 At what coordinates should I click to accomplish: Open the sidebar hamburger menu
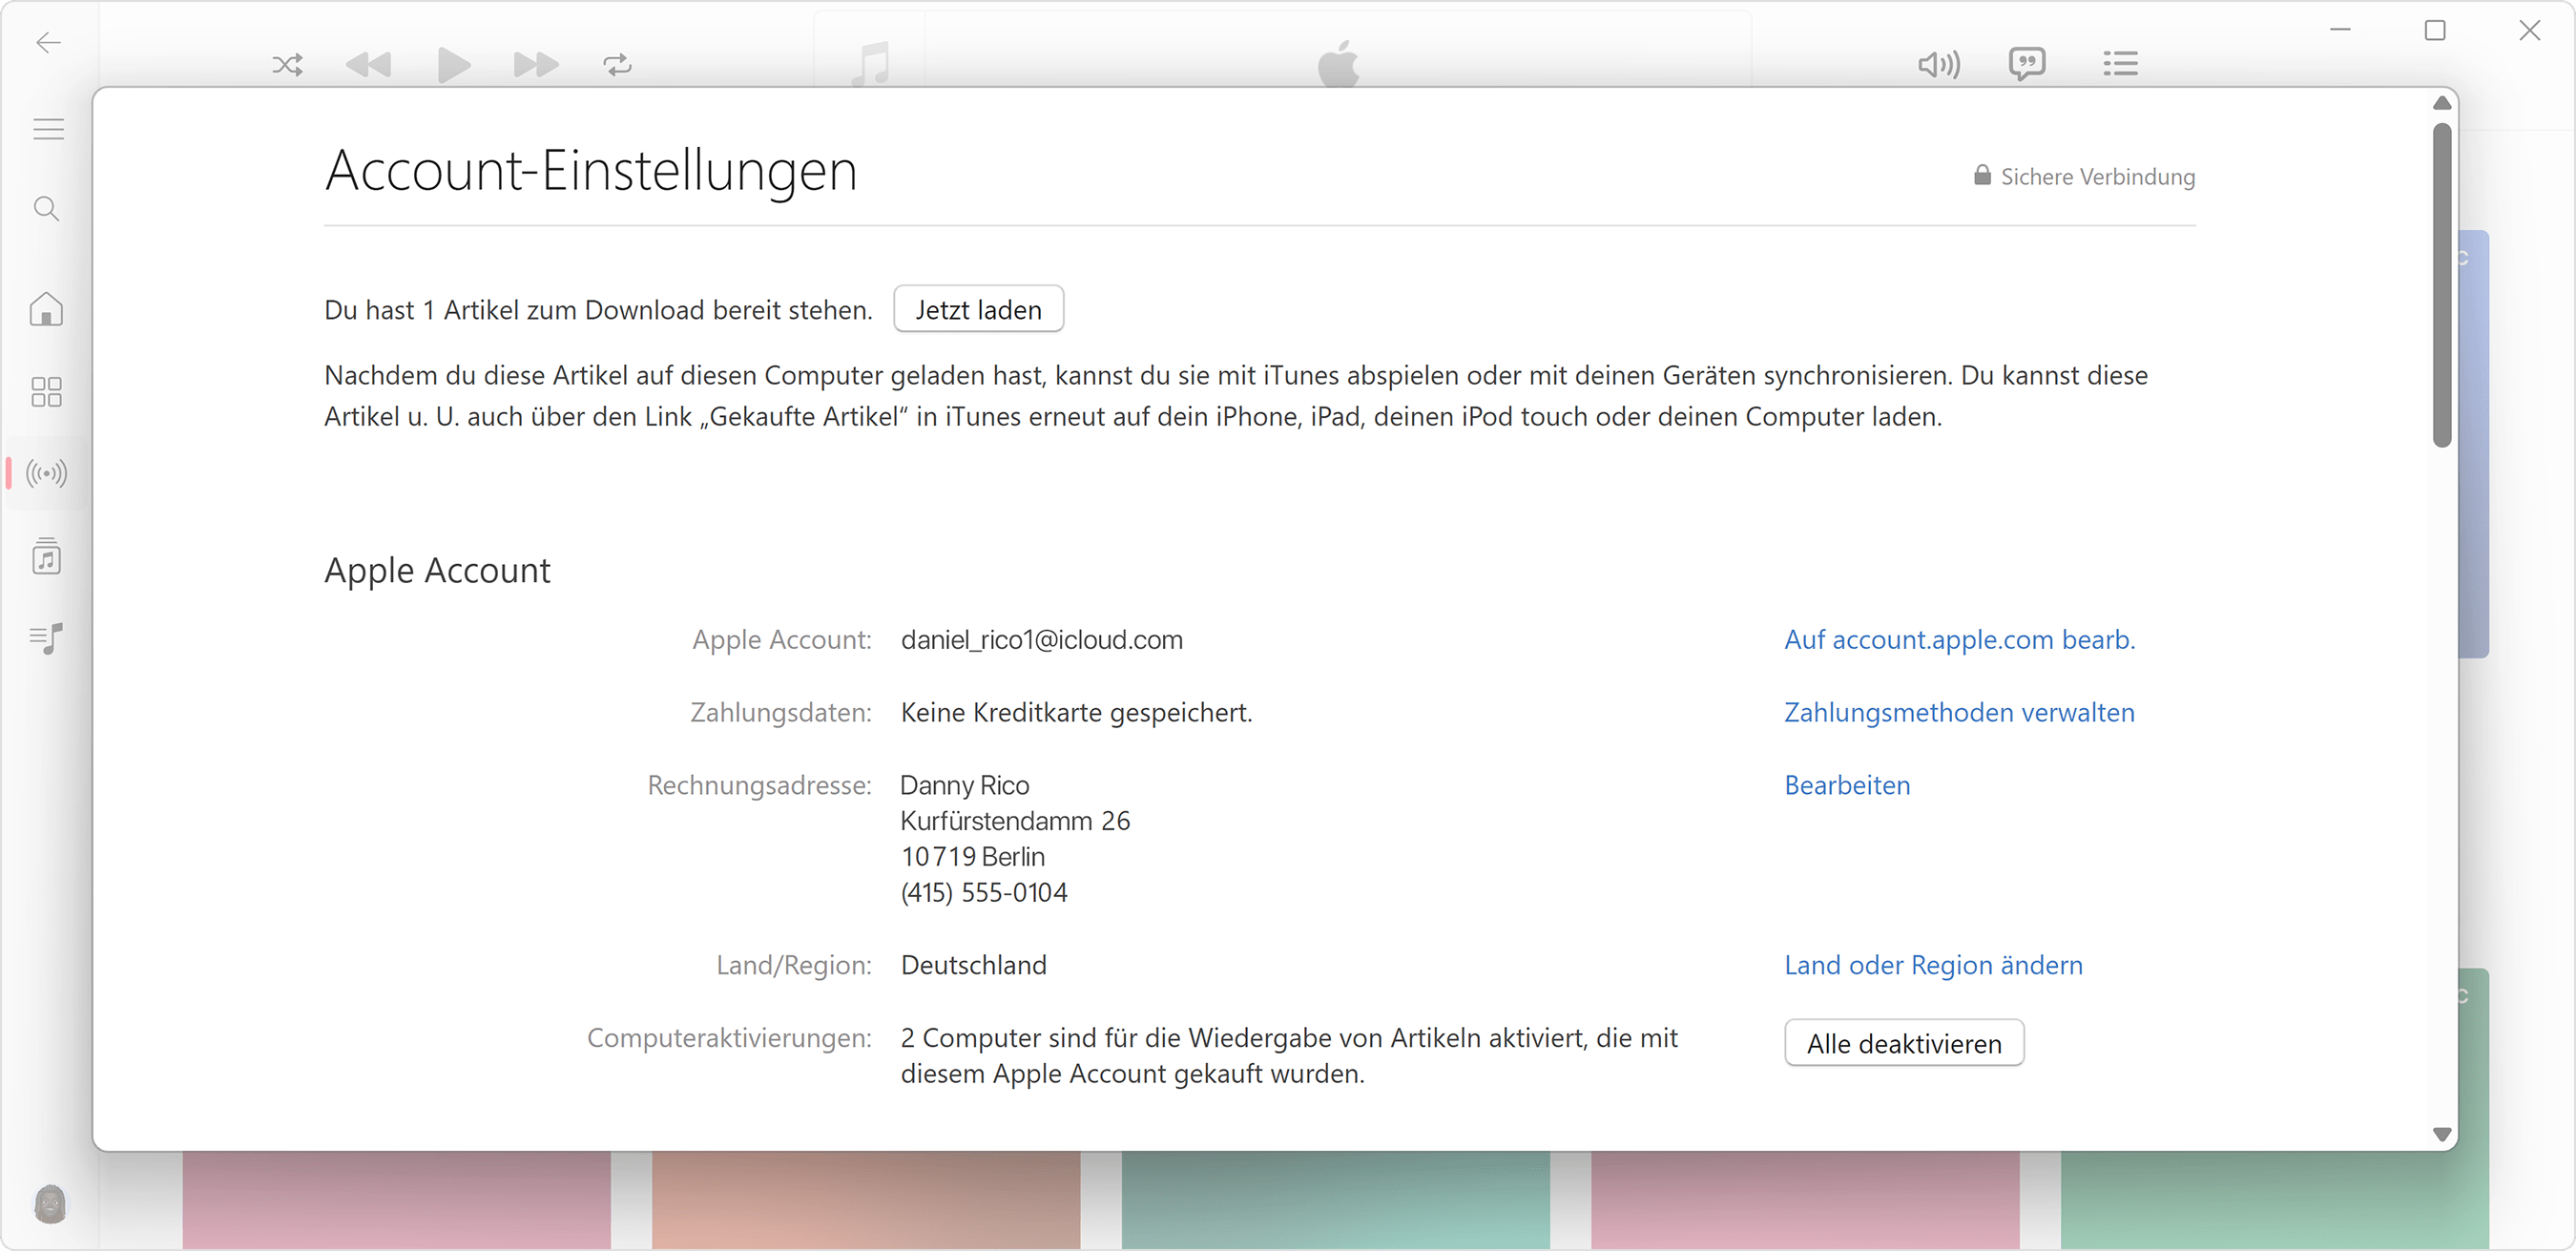pyautogui.click(x=47, y=128)
